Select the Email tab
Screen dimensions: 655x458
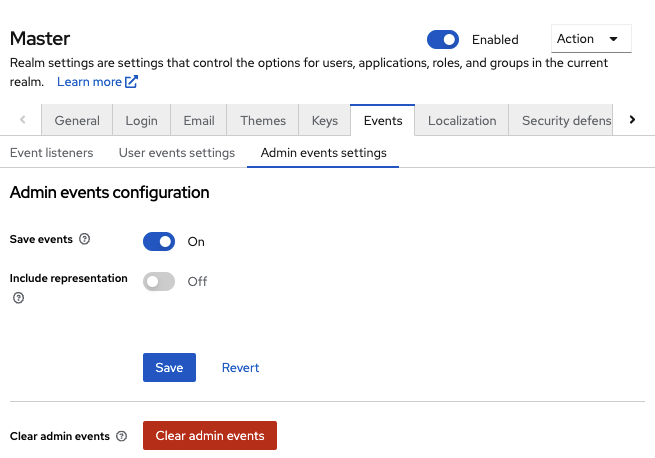tap(199, 120)
